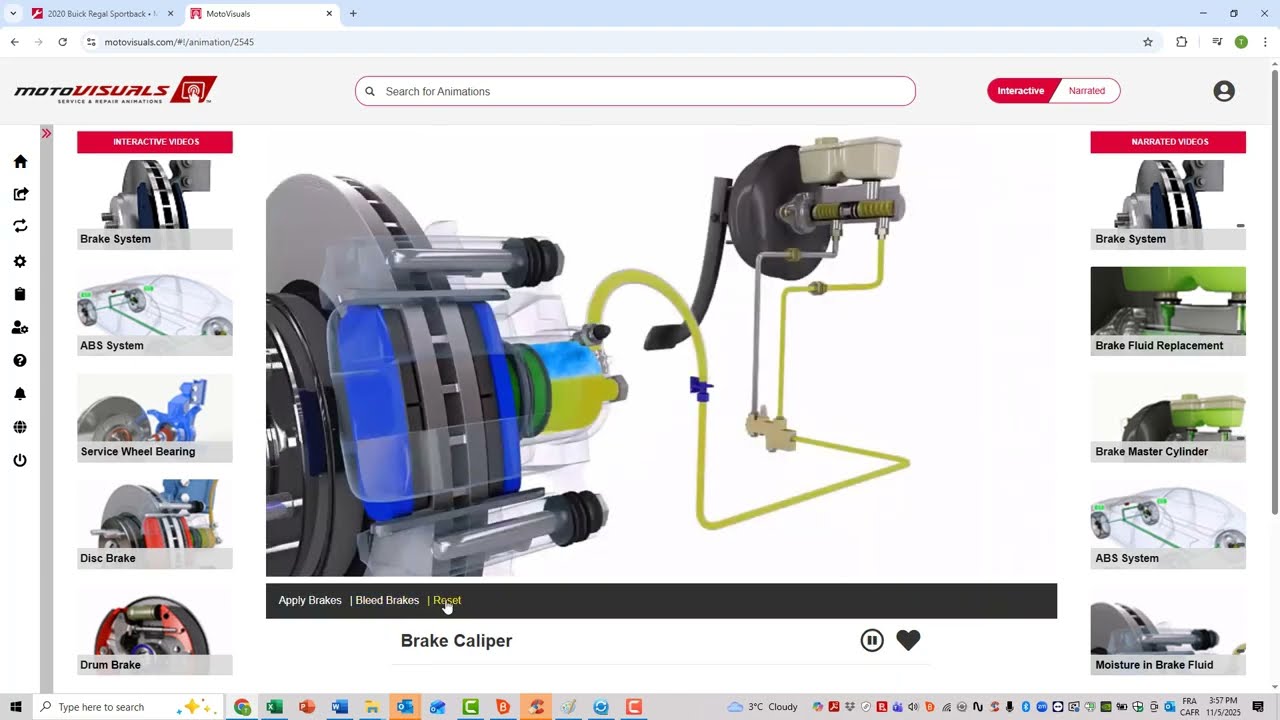Bookmark this page with star icon

coord(1148,42)
